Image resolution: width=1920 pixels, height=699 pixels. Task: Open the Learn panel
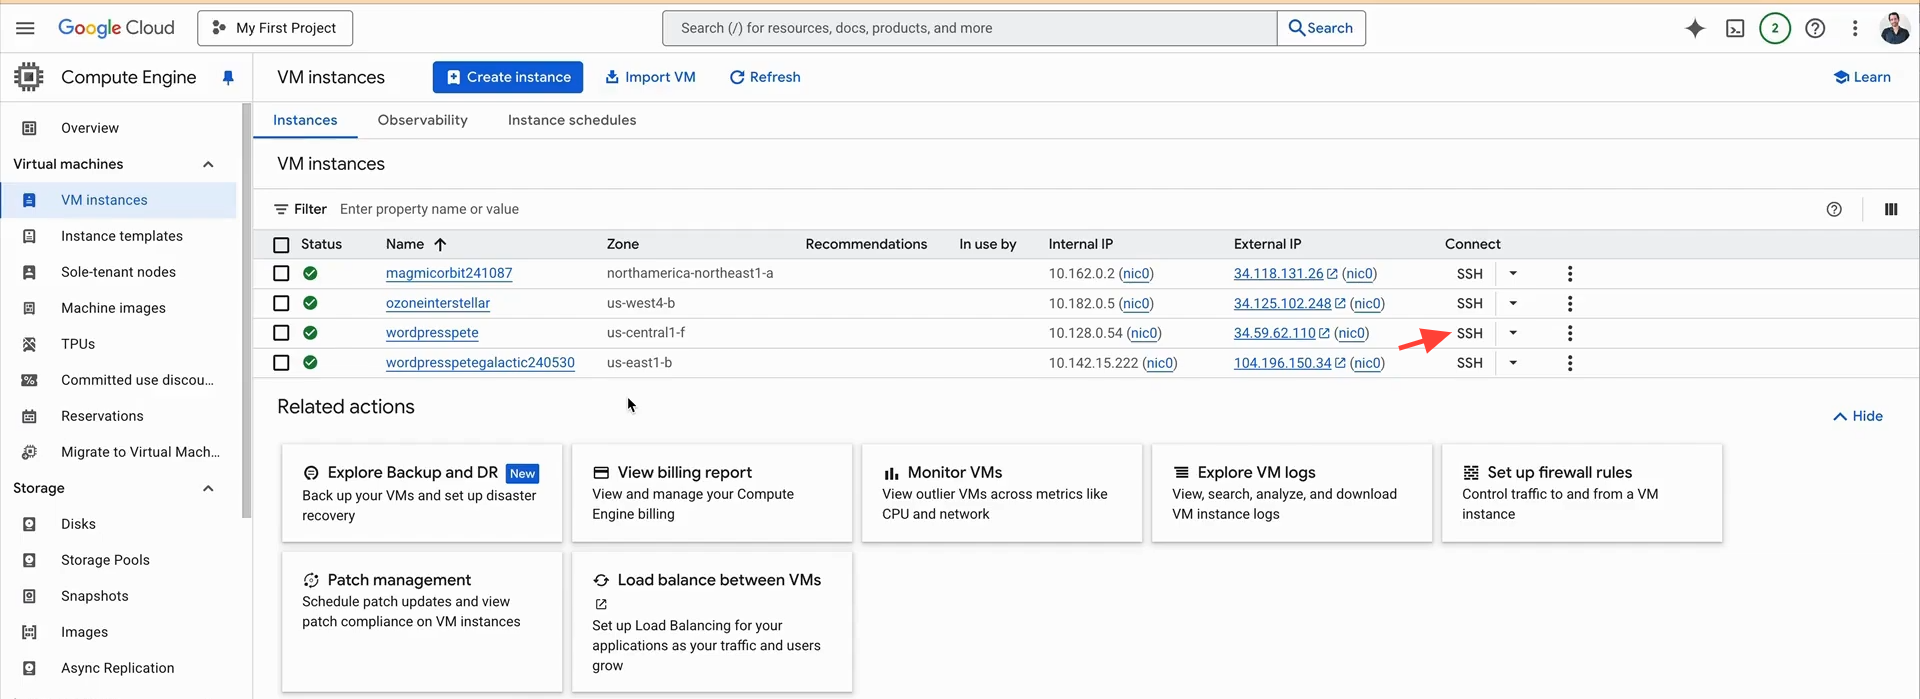pyautogui.click(x=1862, y=77)
